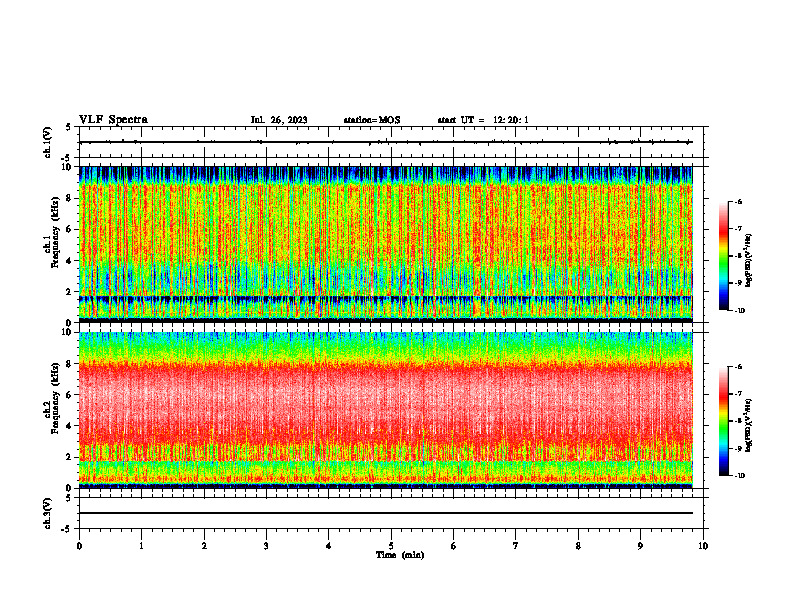Click the ch.1 frequency tick label "8"
Screen dimensions: 792x612
69,198
